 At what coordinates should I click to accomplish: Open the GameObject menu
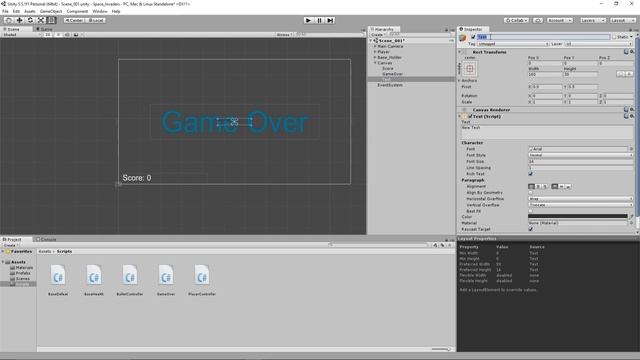click(51, 11)
